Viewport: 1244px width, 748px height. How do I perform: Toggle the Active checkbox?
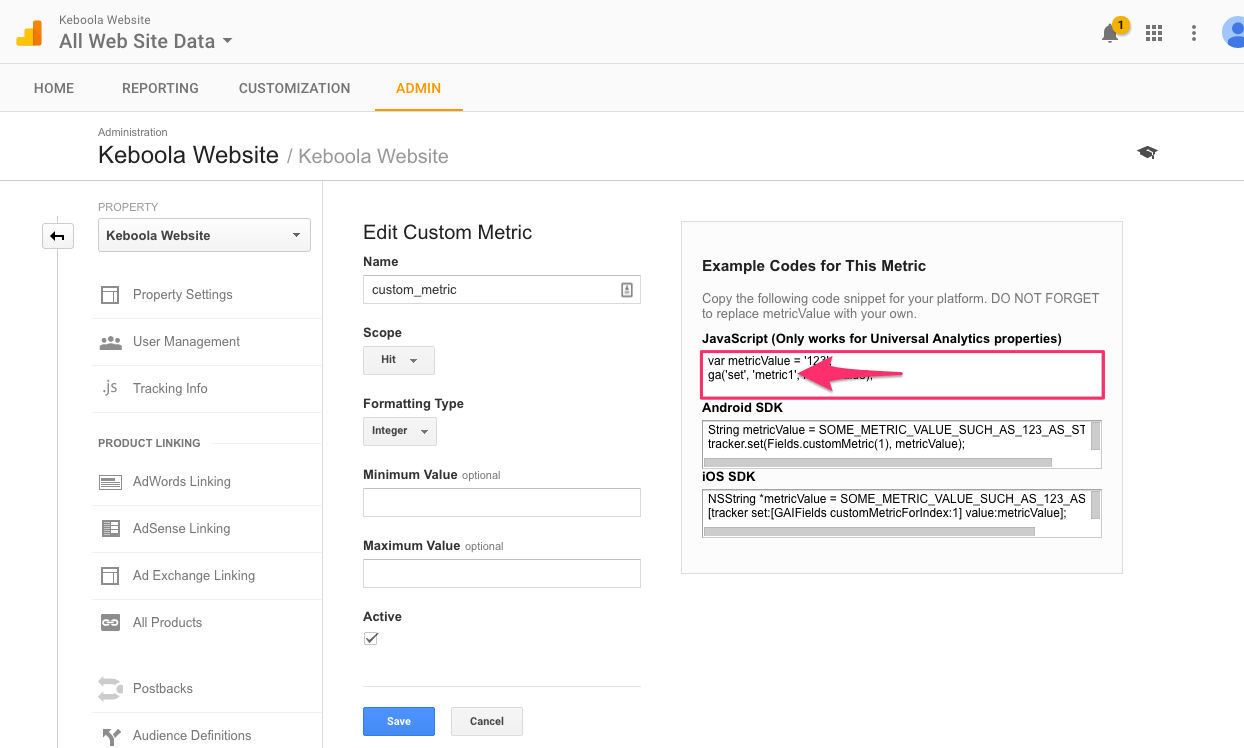[x=371, y=638]
